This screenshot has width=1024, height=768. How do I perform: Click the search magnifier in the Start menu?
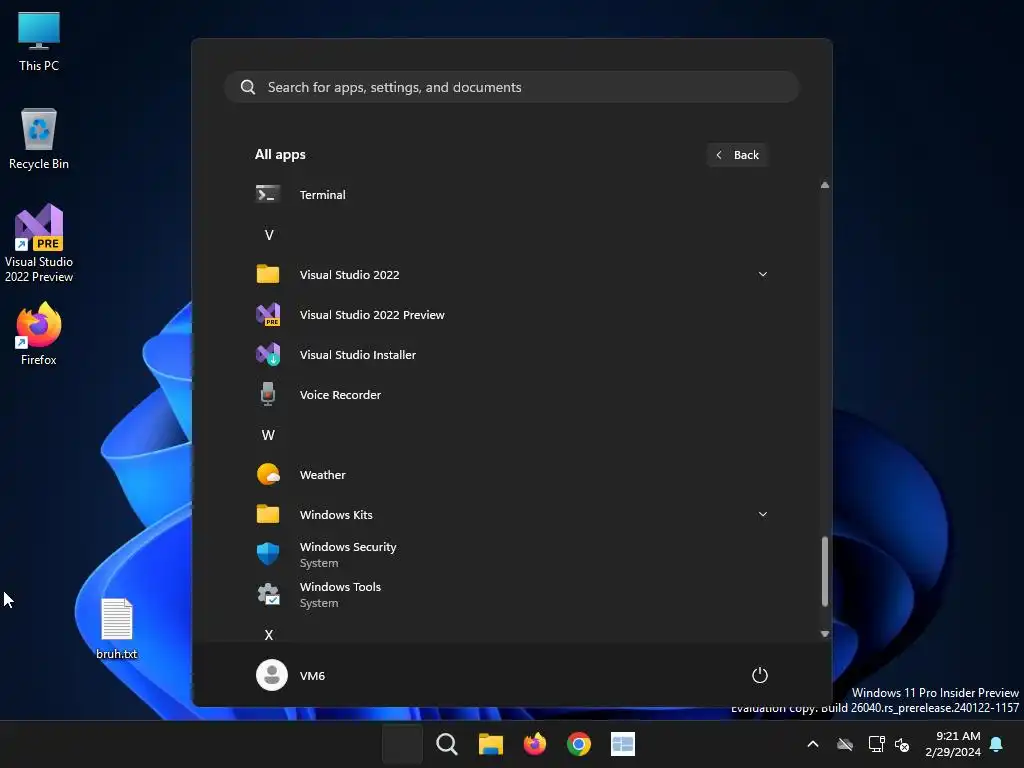coord(248,87)
